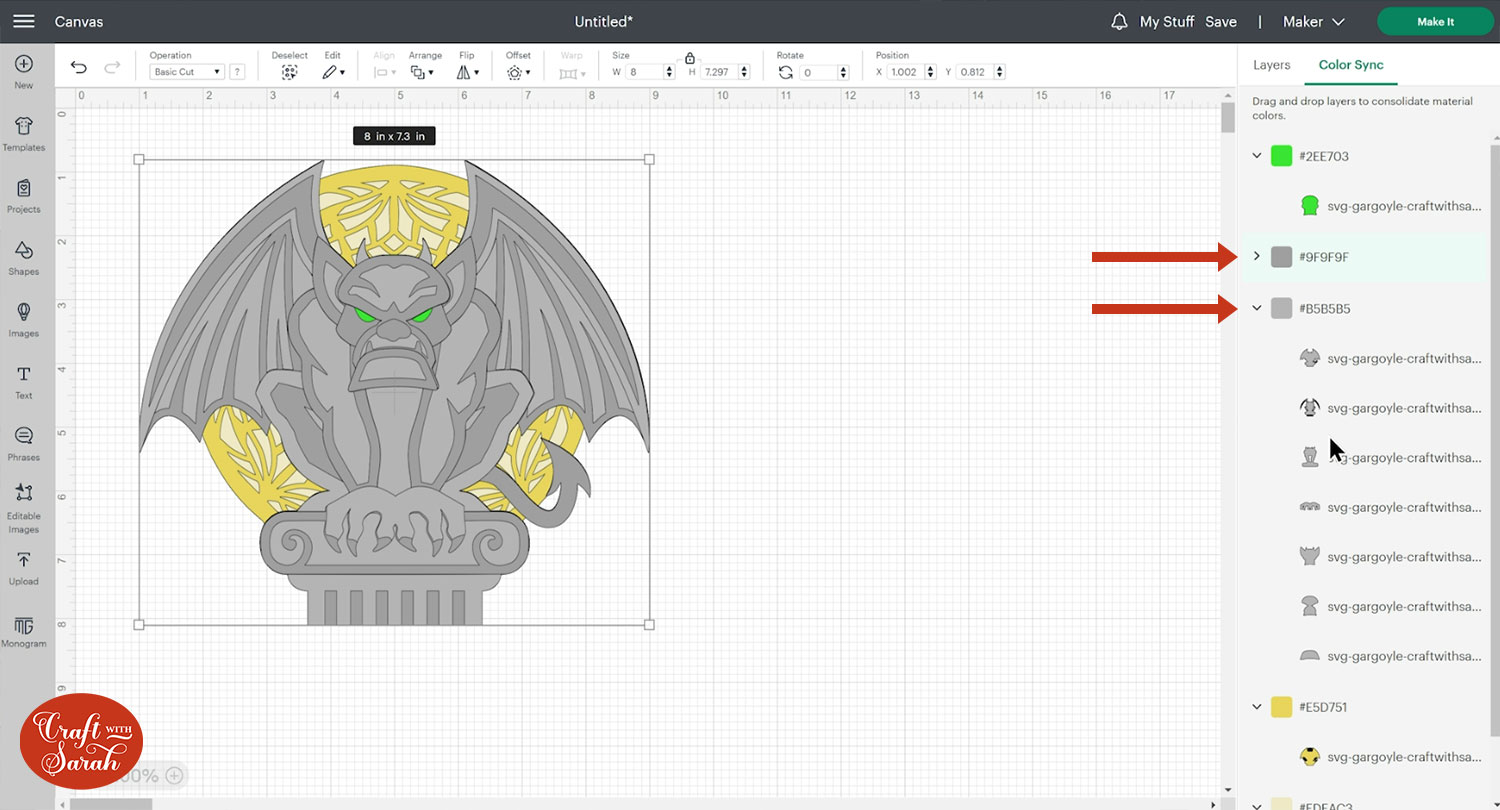1500x810 pixels.
Task: Open the Operation Basic Cut dropdown
Action: coord(187,72)
